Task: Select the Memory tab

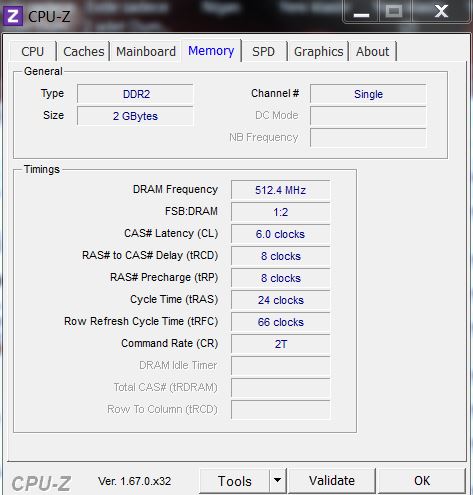Action: 211,51
